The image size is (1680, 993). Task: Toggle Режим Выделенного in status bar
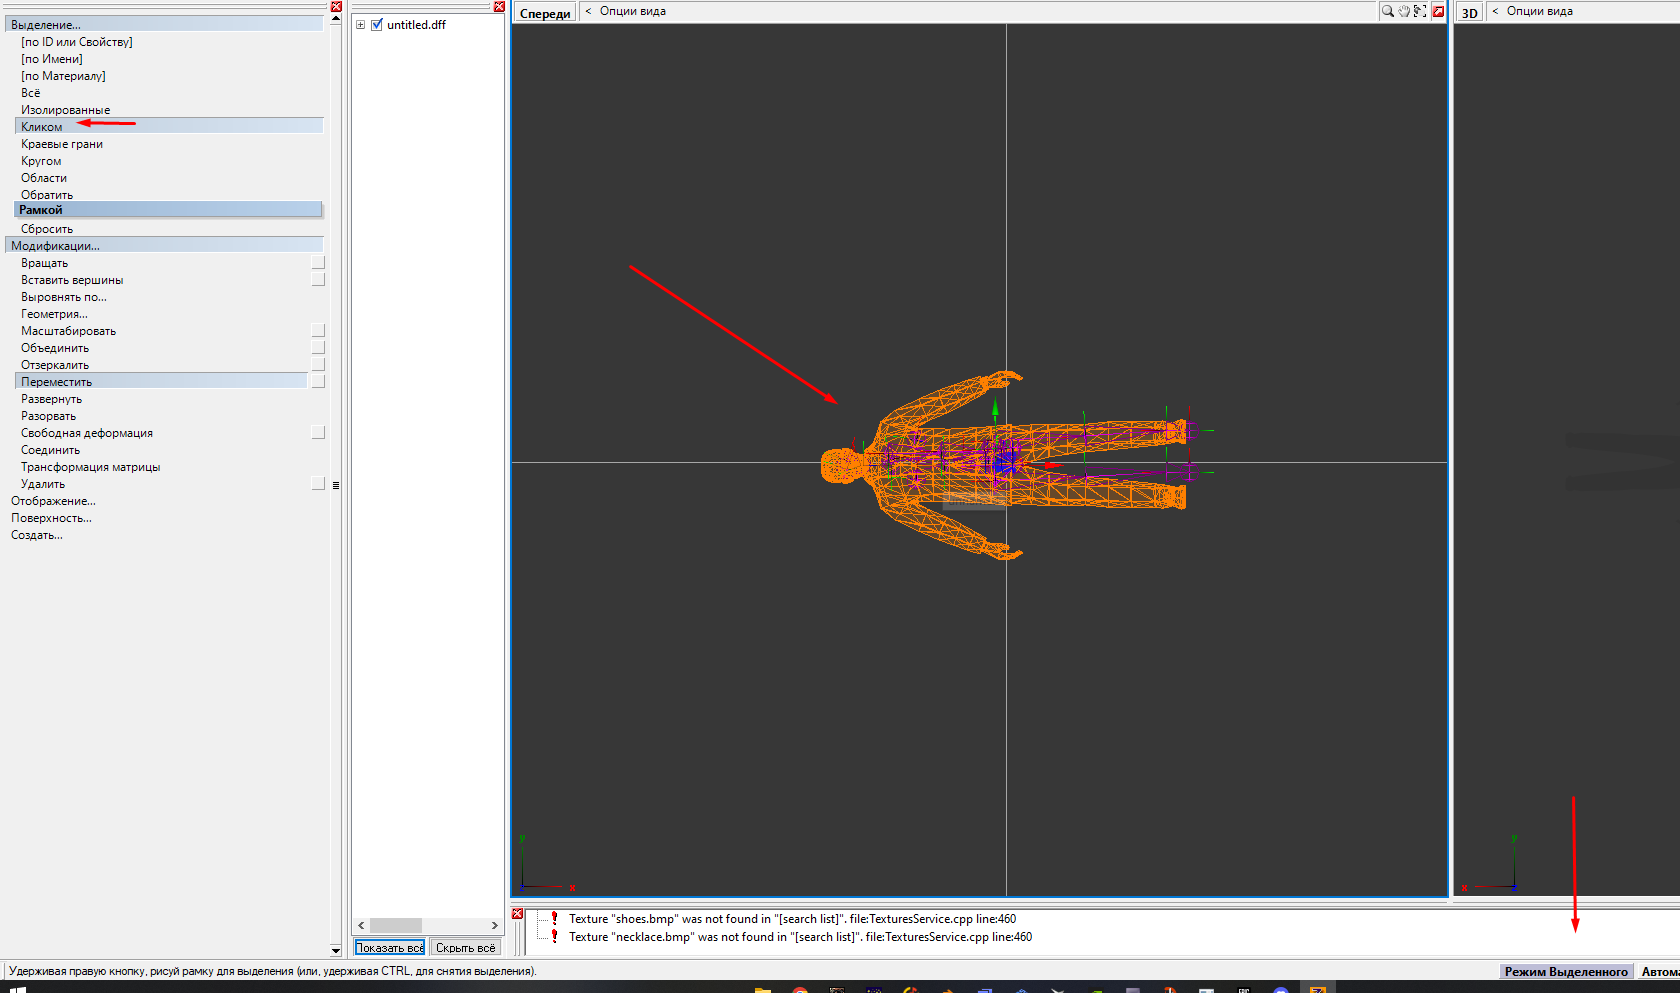[1565, 972]
